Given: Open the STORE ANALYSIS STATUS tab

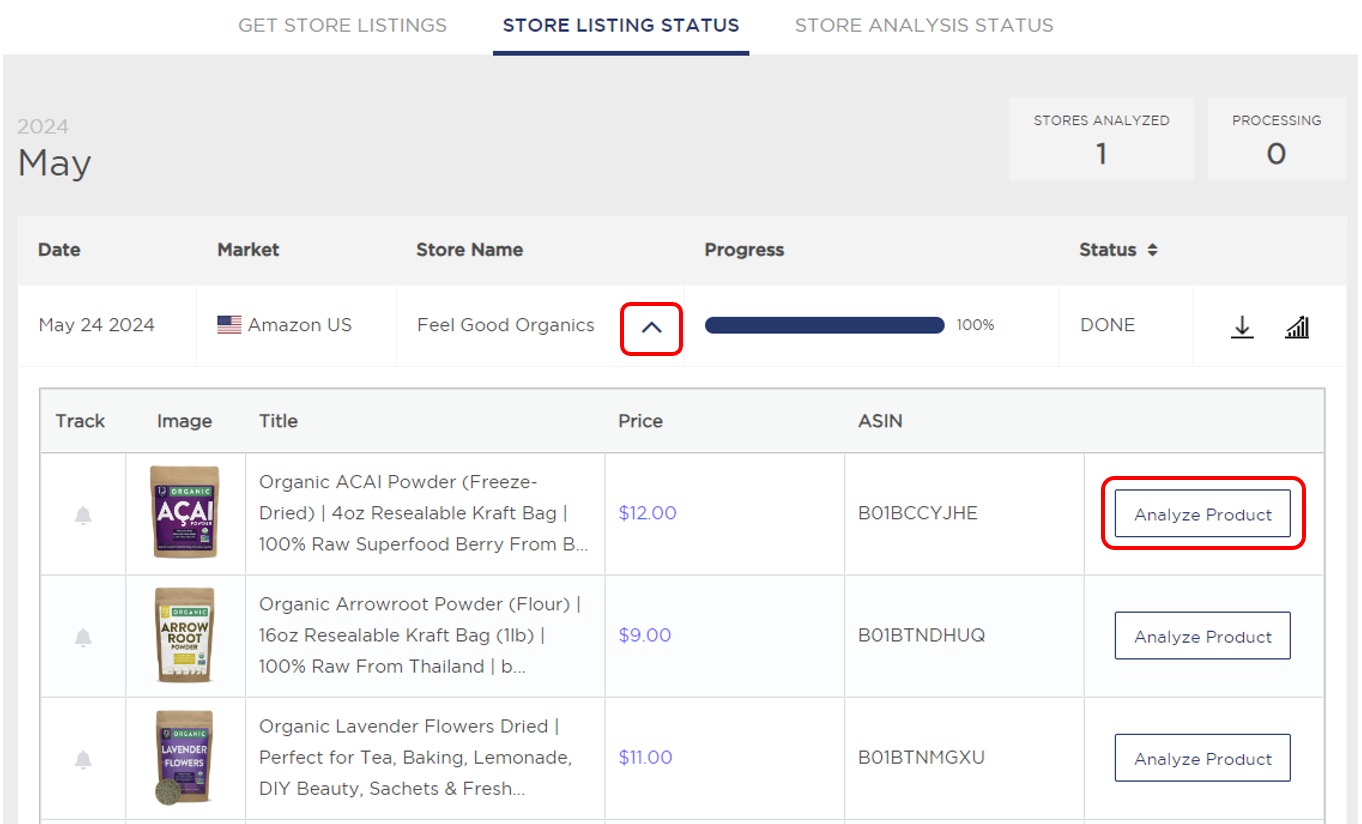Looking at the screenshot, I should (x=924, y=25).
